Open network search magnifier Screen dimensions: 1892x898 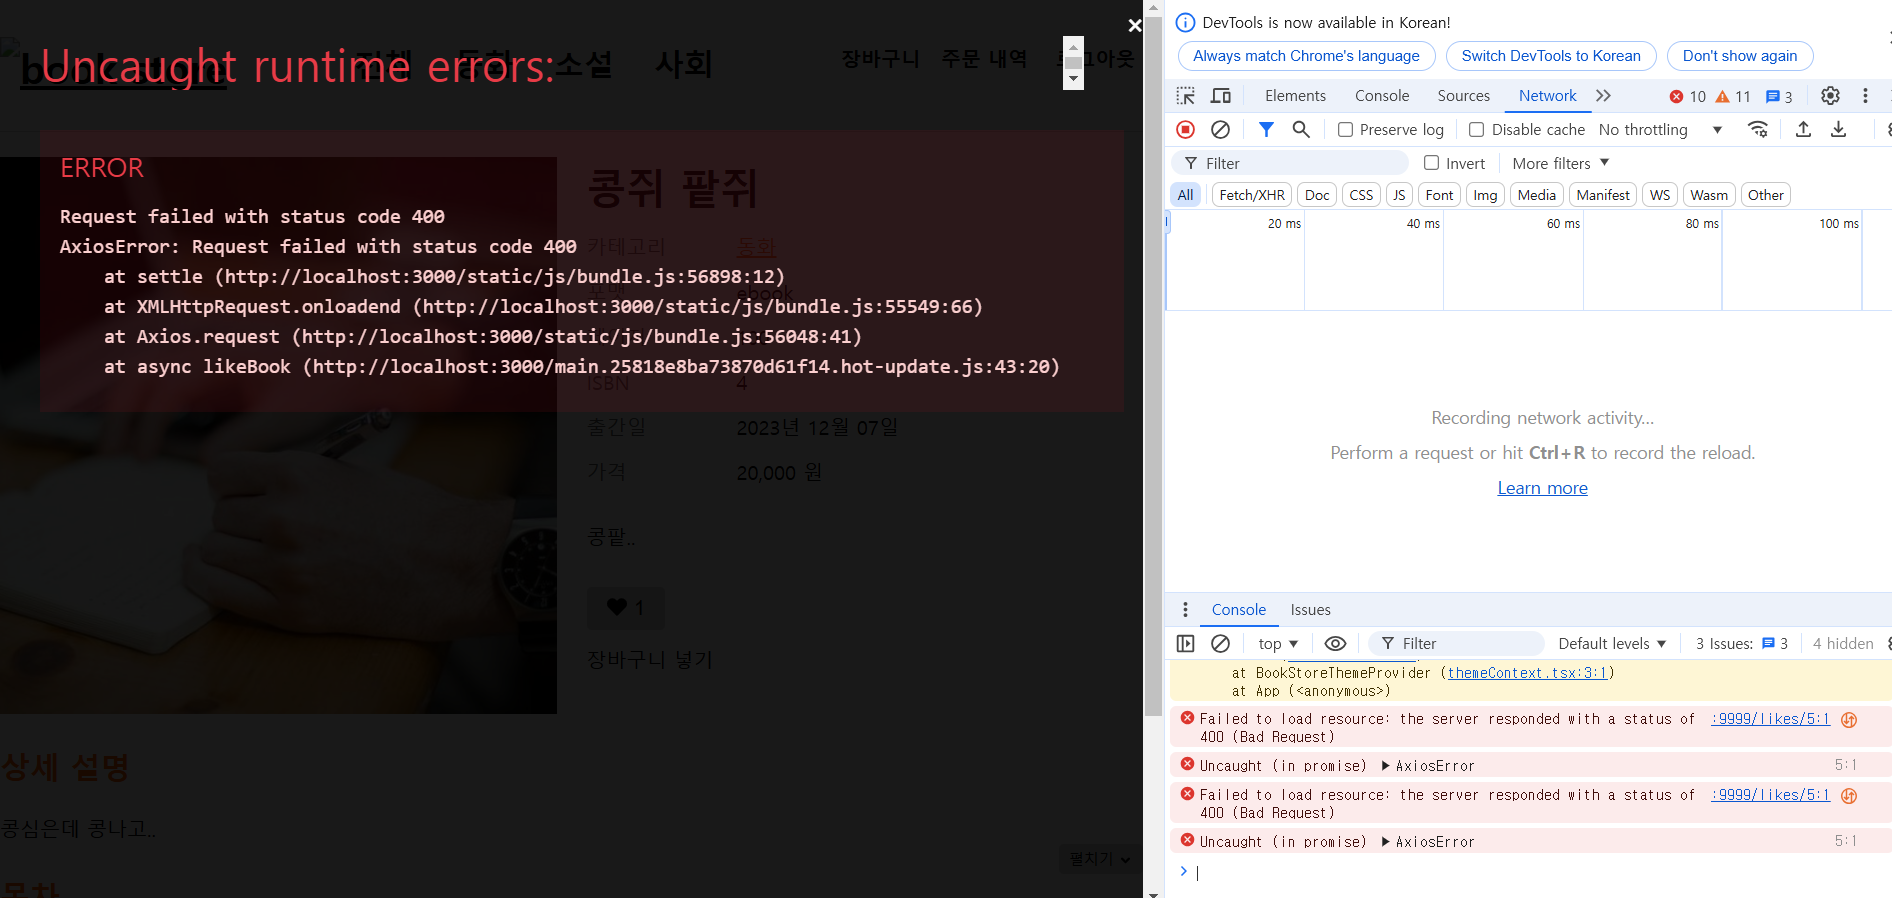pos(1301,129)
